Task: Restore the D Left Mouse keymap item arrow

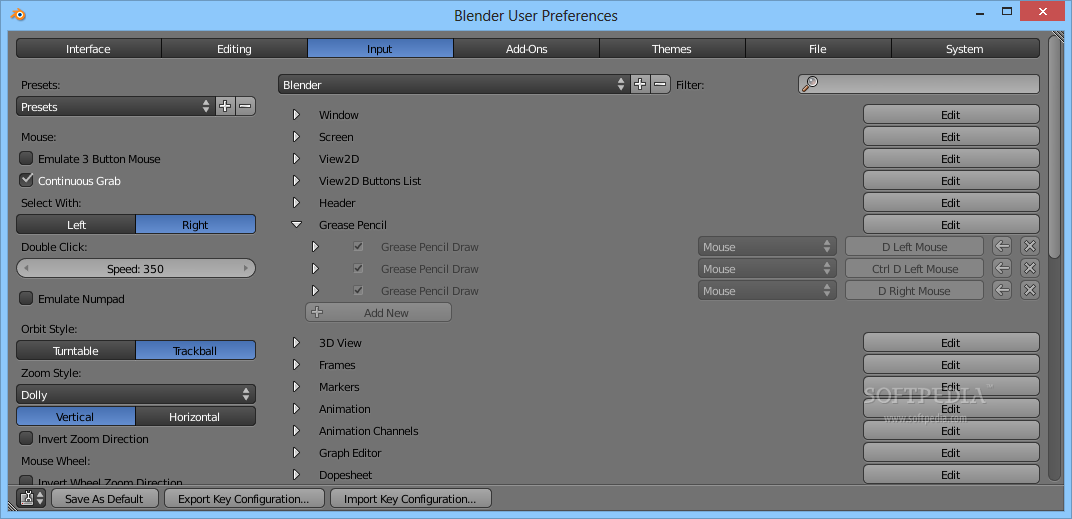Action: tap(1002, 247)
